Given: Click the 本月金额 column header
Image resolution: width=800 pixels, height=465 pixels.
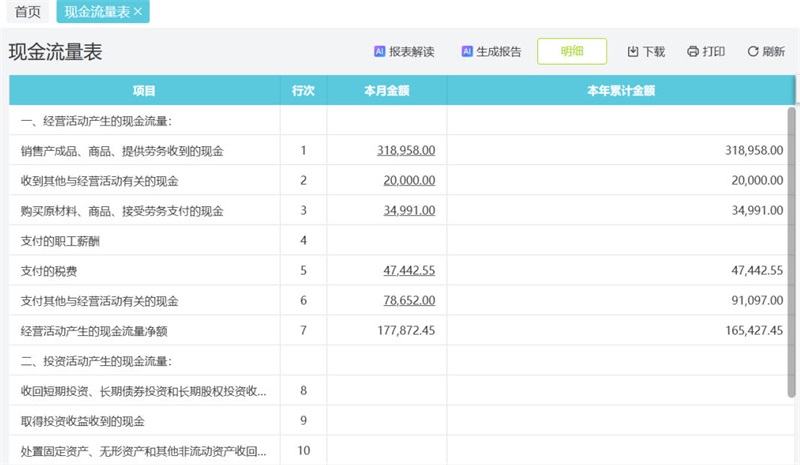Looking at the screenshot, I should 386,91.
